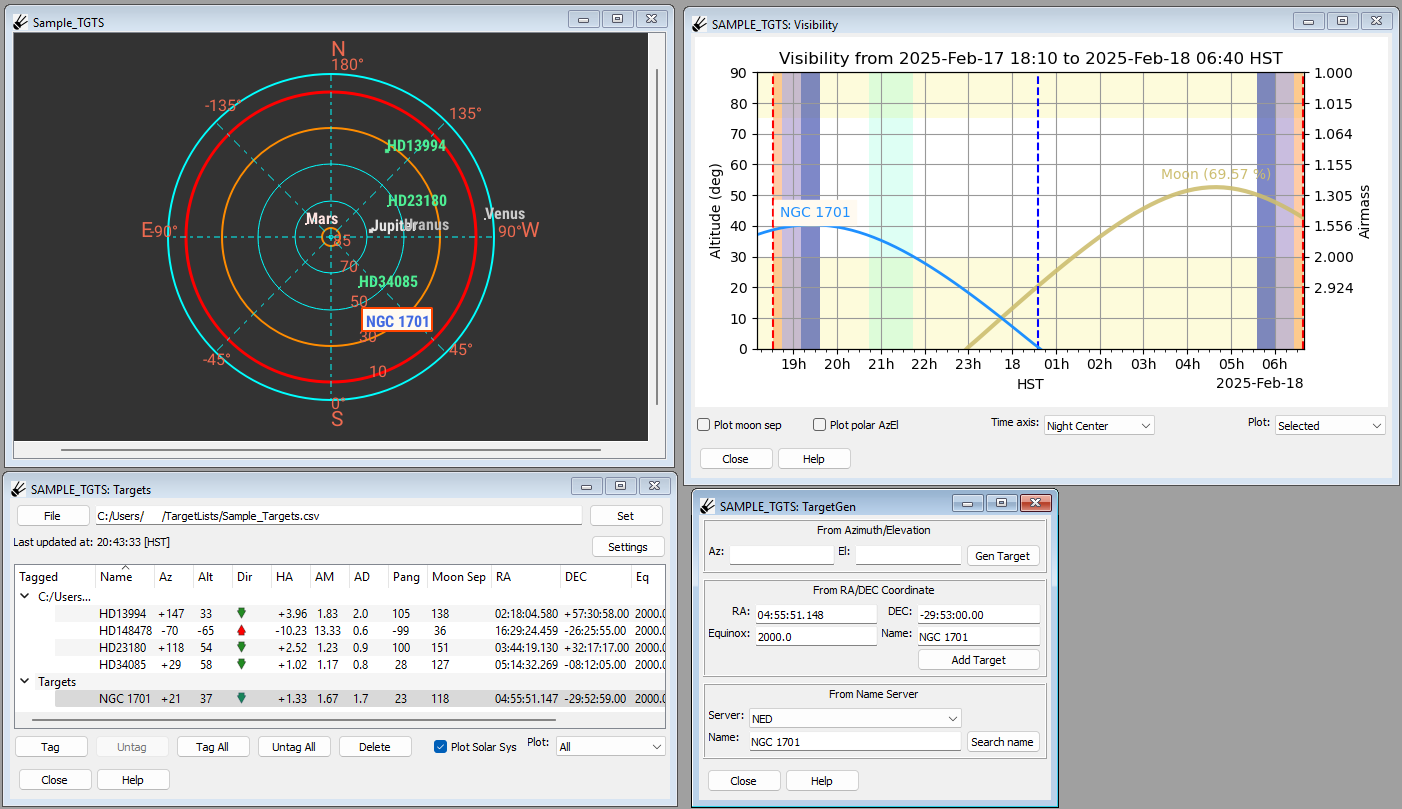Image resolution: width=1402 pixels, height=809 pixels.
Task: Enable the Plot moon sep checkbox
Action: pyautogui.click(x=704, y=425)
